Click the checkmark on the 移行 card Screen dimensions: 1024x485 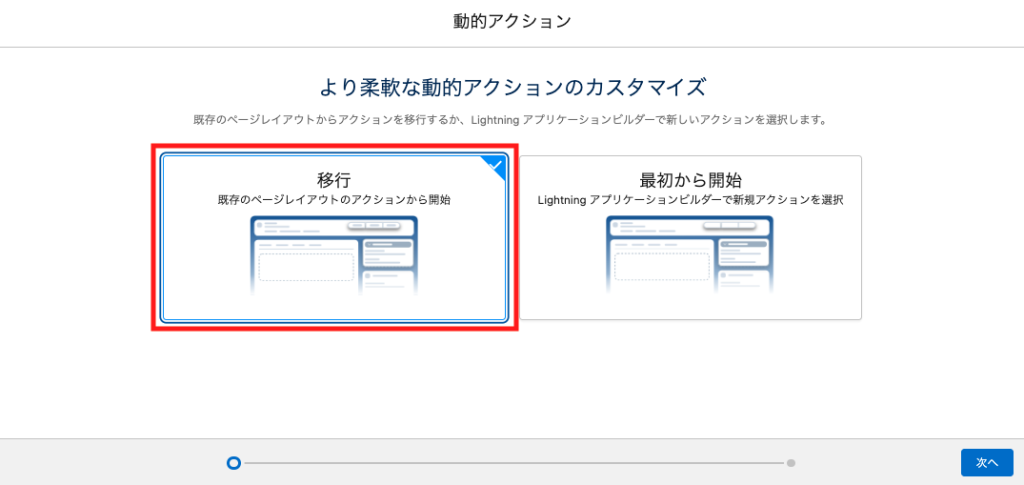tap(496, 165)
